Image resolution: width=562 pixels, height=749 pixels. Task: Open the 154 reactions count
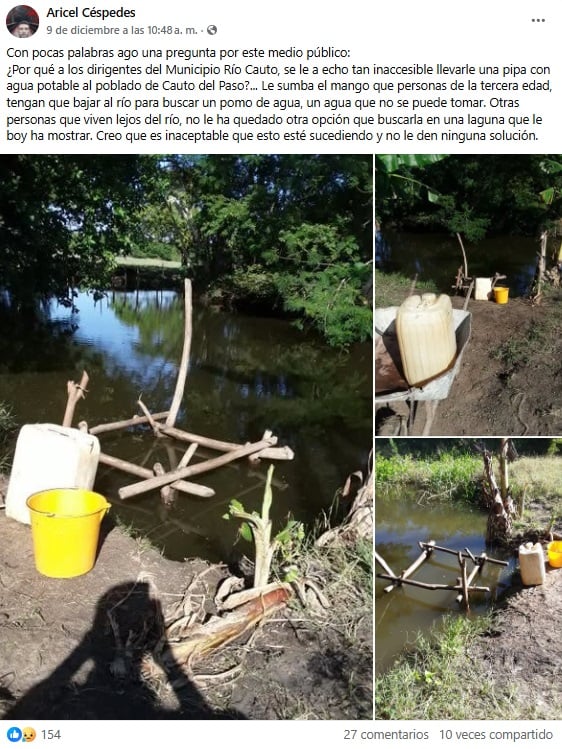[x=51, y=734]
